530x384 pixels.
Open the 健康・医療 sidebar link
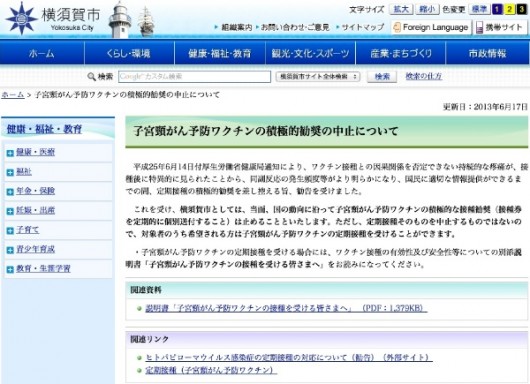35,152
